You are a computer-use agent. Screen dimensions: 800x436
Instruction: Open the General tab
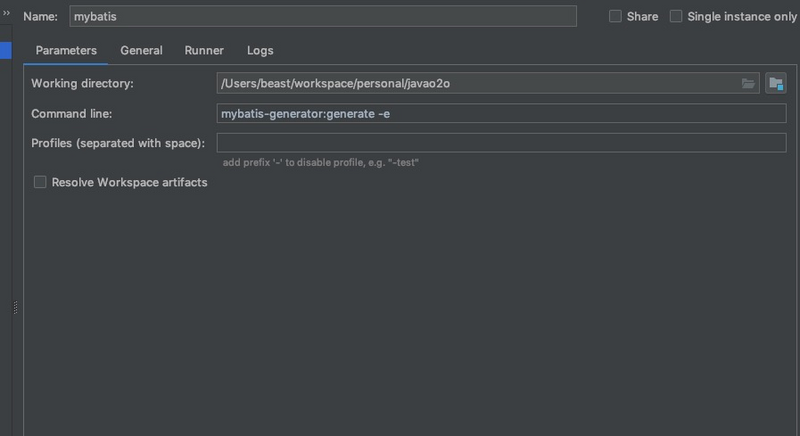point(141,50)
